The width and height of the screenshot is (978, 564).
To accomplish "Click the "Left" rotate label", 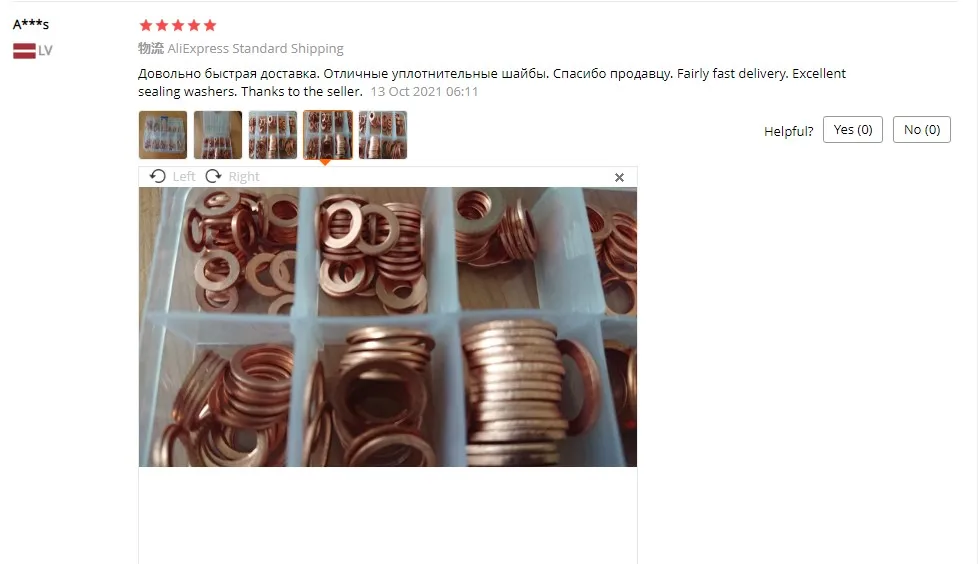I will [184, 177].
